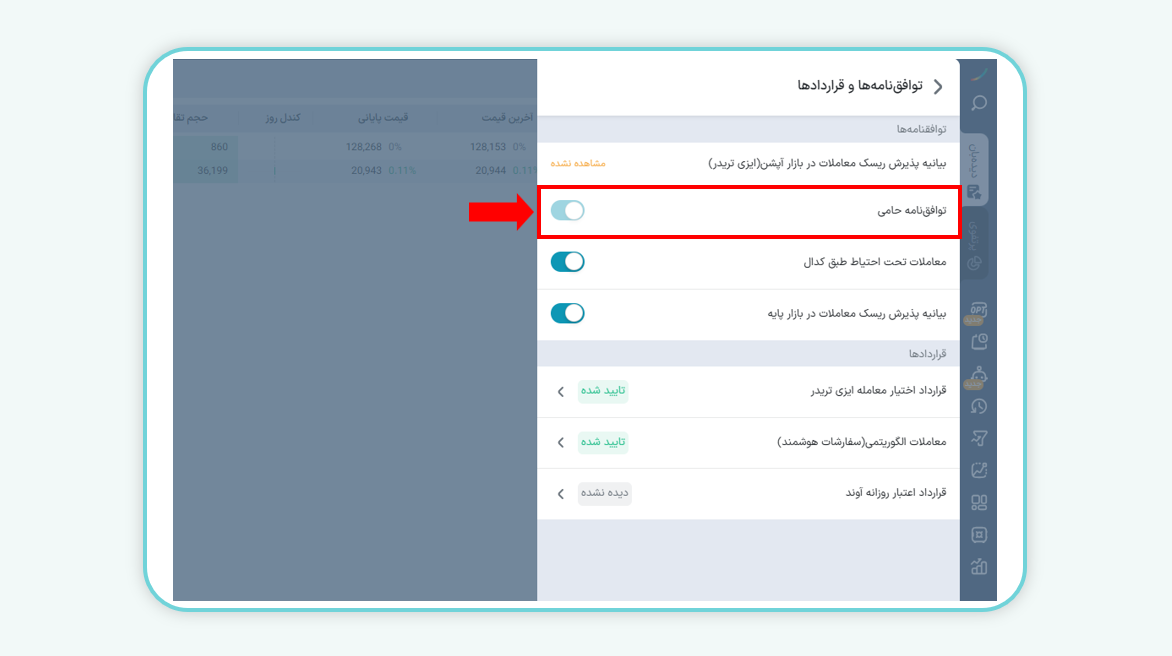Viewport: 1172px width, 656px height.
Task: Select the توافقنامه‌ها section header
Action: (x=925, y=127)
